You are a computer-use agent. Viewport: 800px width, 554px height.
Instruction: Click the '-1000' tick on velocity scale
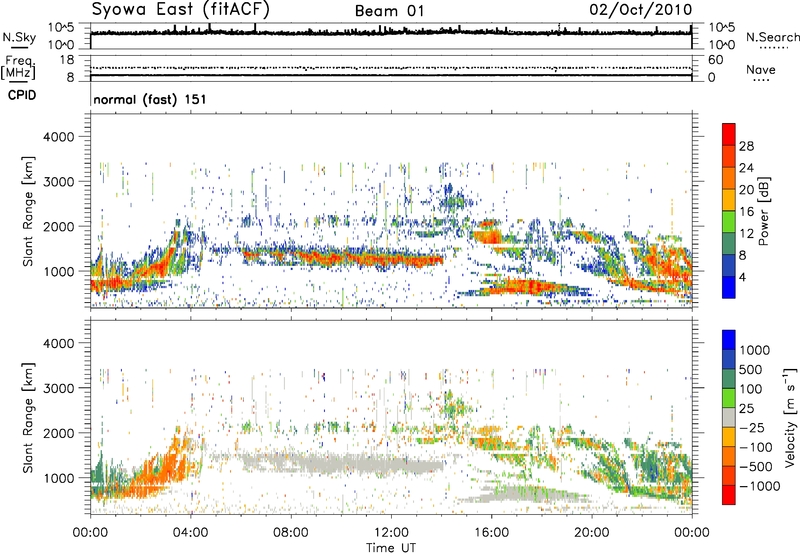point(760,486)
